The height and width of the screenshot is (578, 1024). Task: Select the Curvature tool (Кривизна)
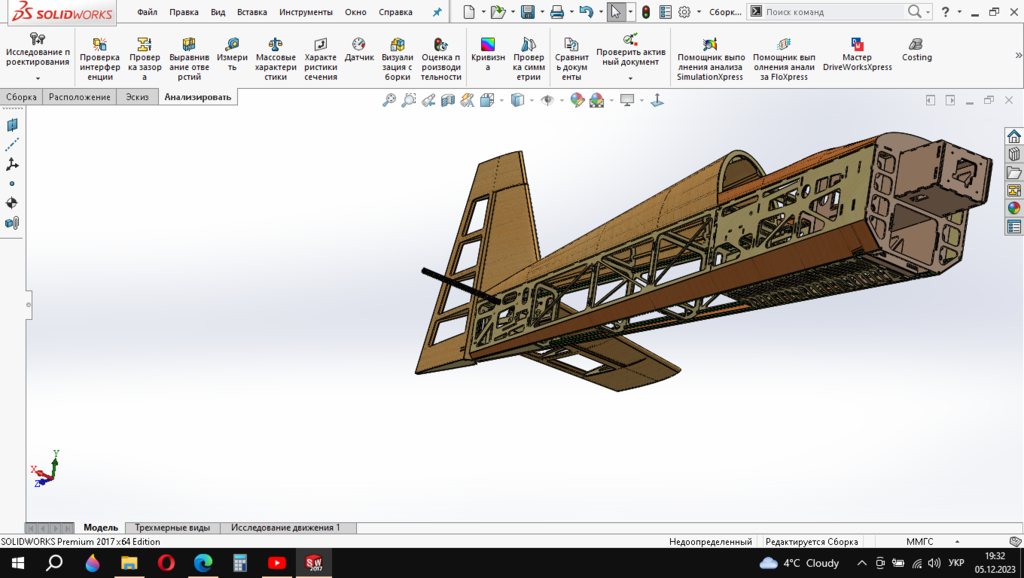tap(487, 57)
